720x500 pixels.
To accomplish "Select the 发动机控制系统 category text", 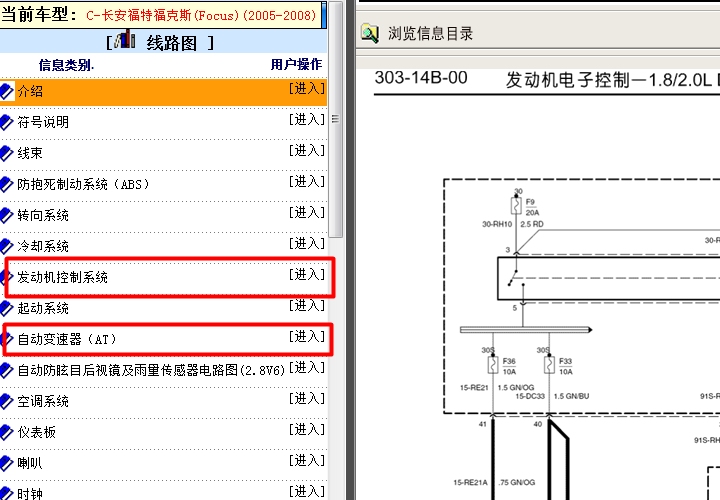I will (62, 277).
